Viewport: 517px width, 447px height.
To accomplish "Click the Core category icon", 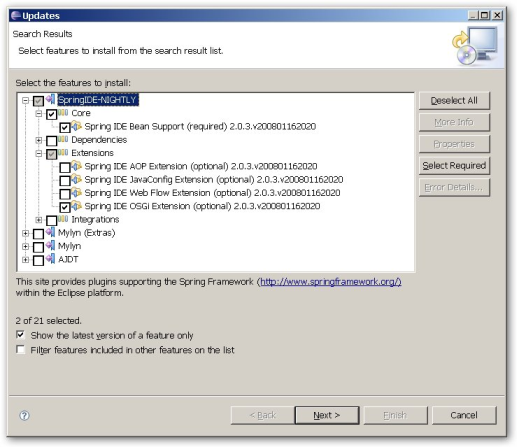I will pyautogui.click(x=63, y=113).
